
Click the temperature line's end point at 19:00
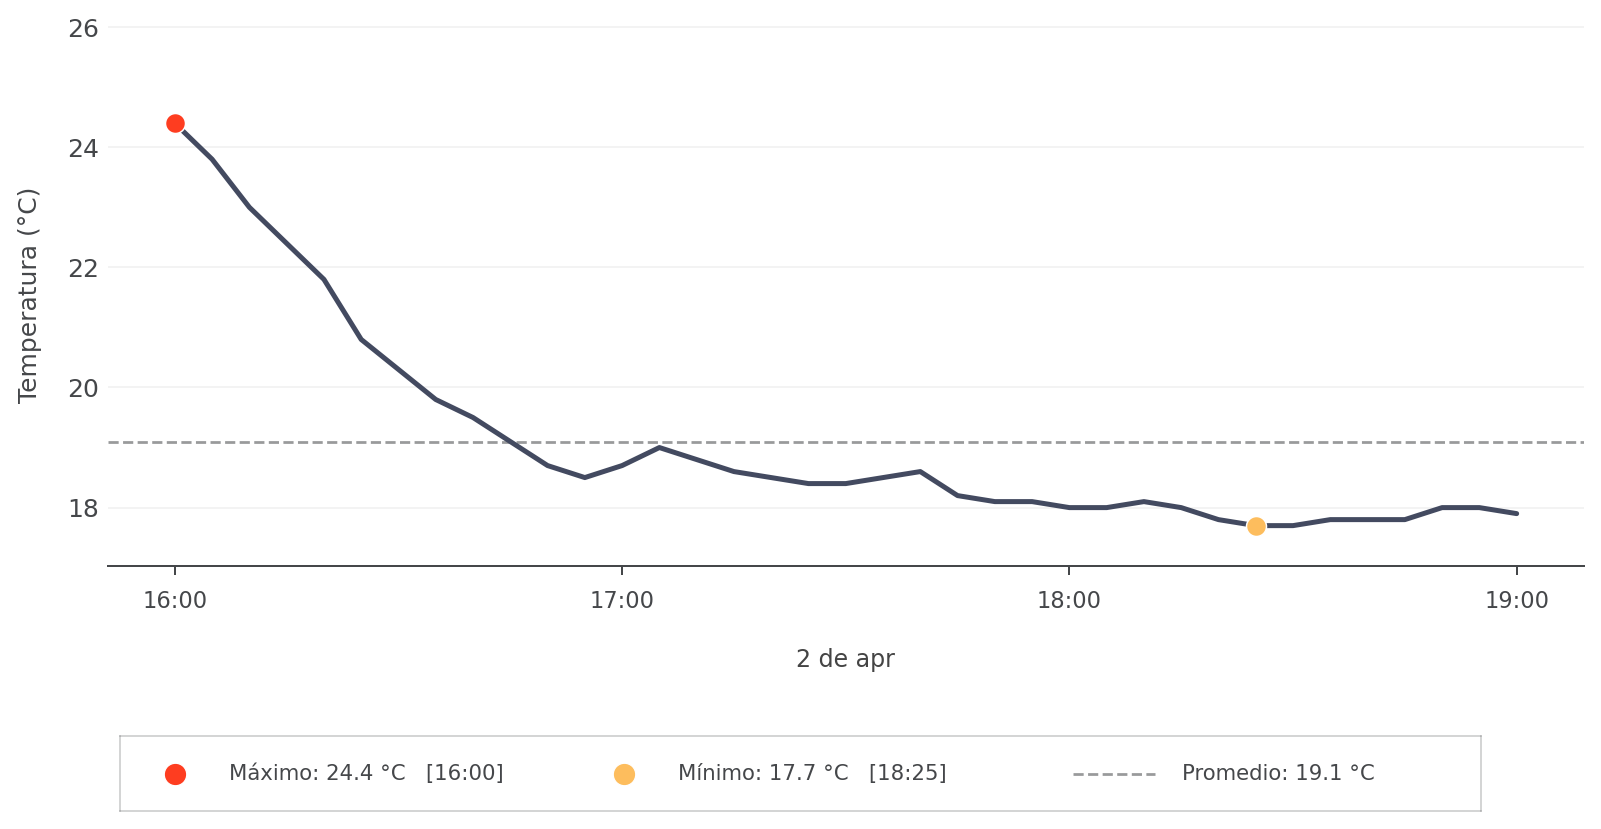[x=1516, y=514]
